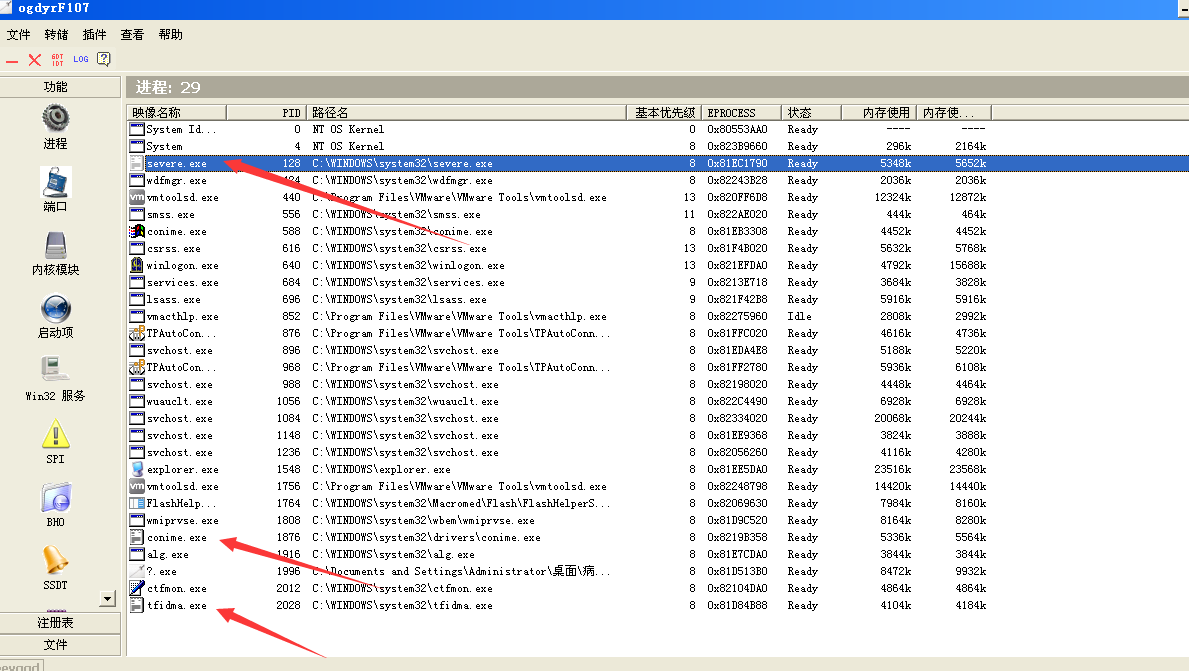Click the question mark help toolbar icon

point(103,60)
